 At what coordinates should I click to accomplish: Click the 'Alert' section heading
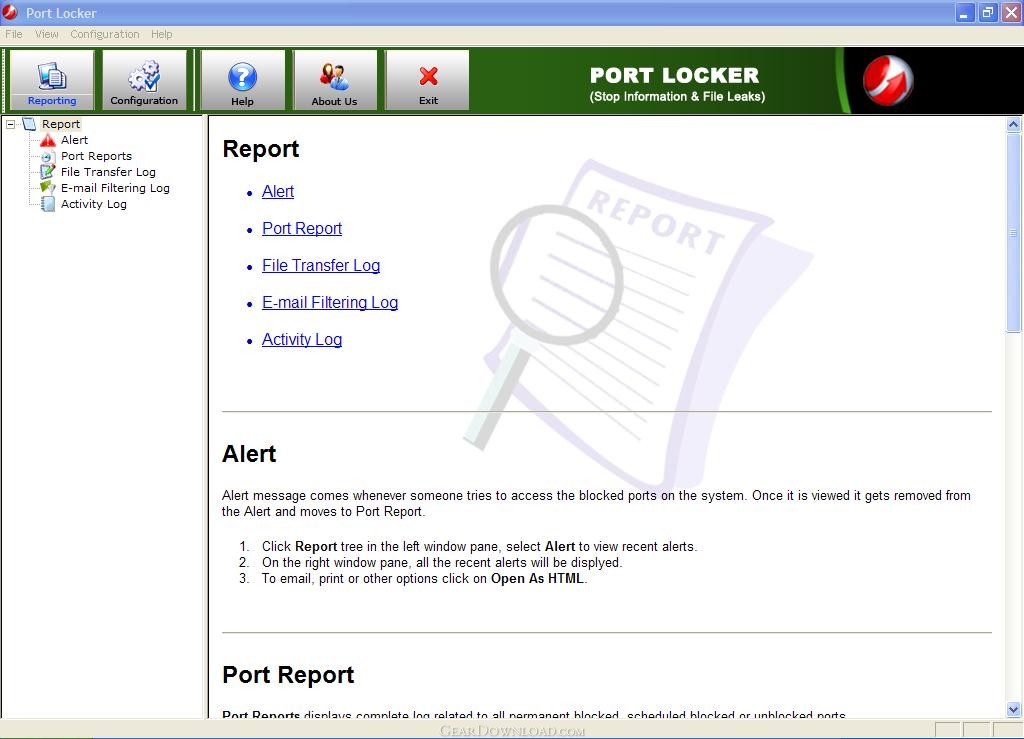(249, 454)
